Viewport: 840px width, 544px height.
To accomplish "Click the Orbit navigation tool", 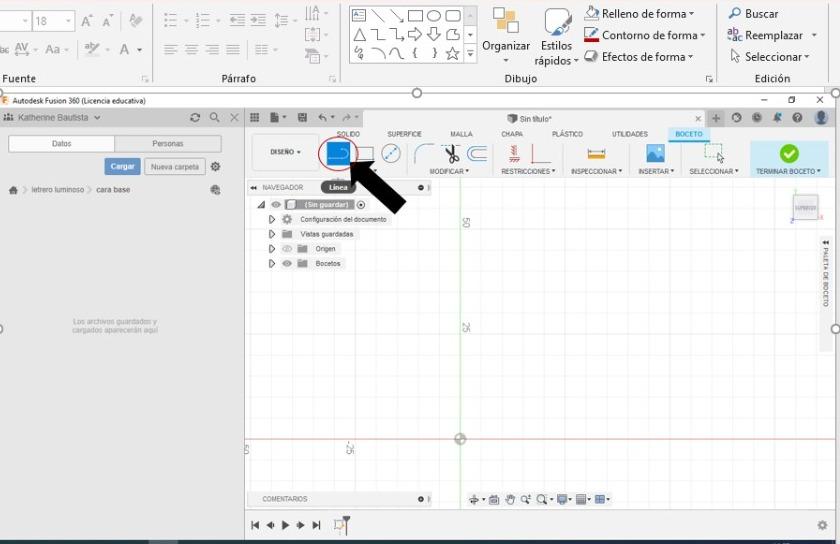I will (x=474, y=500).
